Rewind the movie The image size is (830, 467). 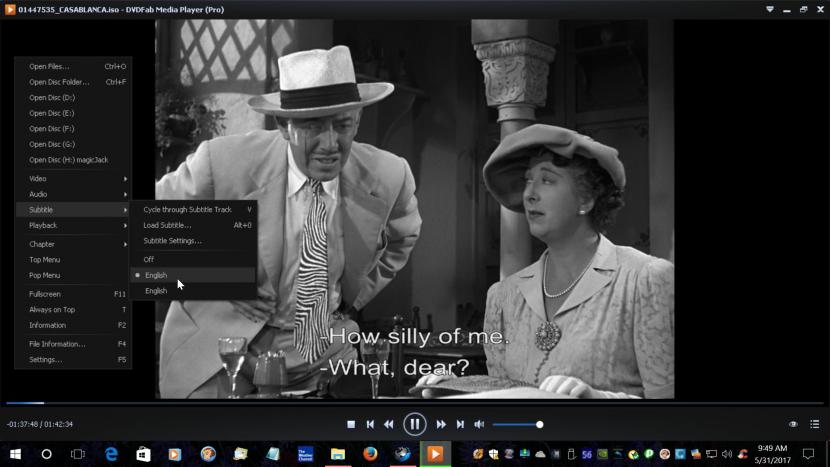[x=389, y=424]
